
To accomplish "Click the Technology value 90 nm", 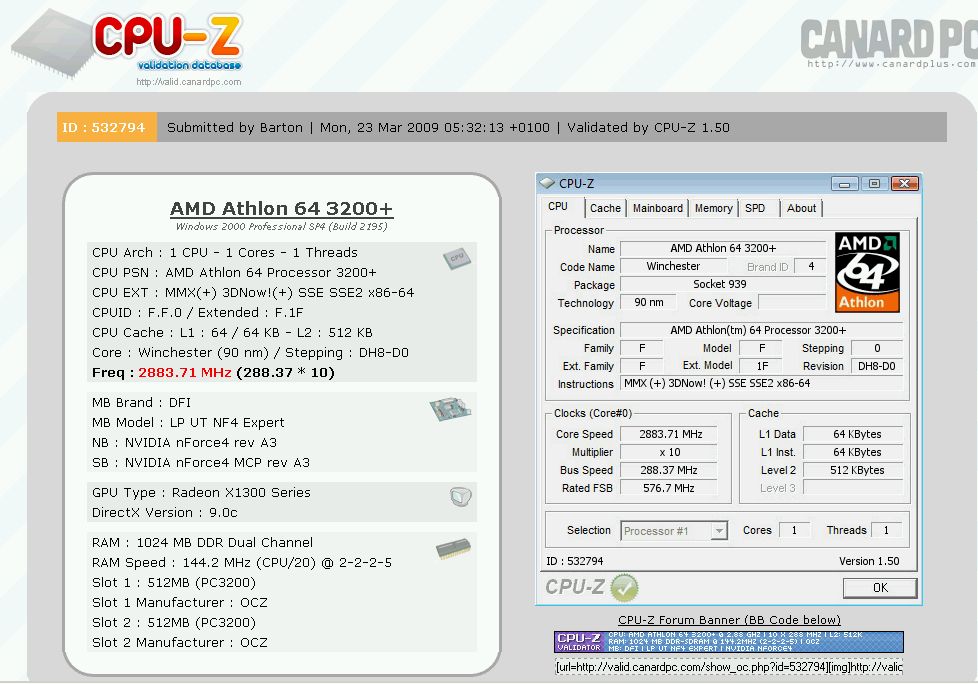I will point(649,302).
